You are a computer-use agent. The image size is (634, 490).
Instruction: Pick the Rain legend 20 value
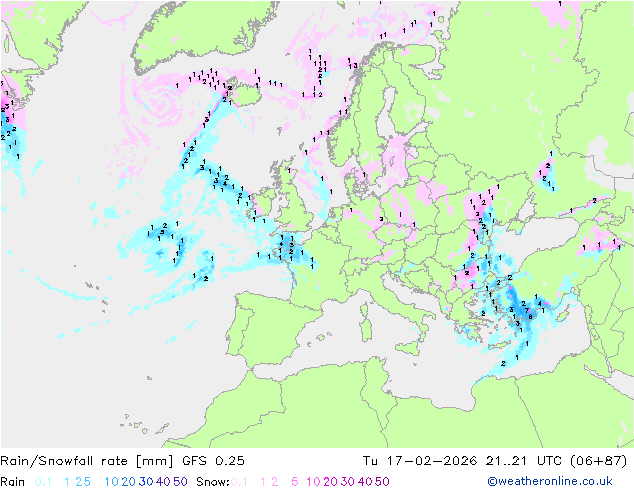pyautogui.click(x=128, y=482)
